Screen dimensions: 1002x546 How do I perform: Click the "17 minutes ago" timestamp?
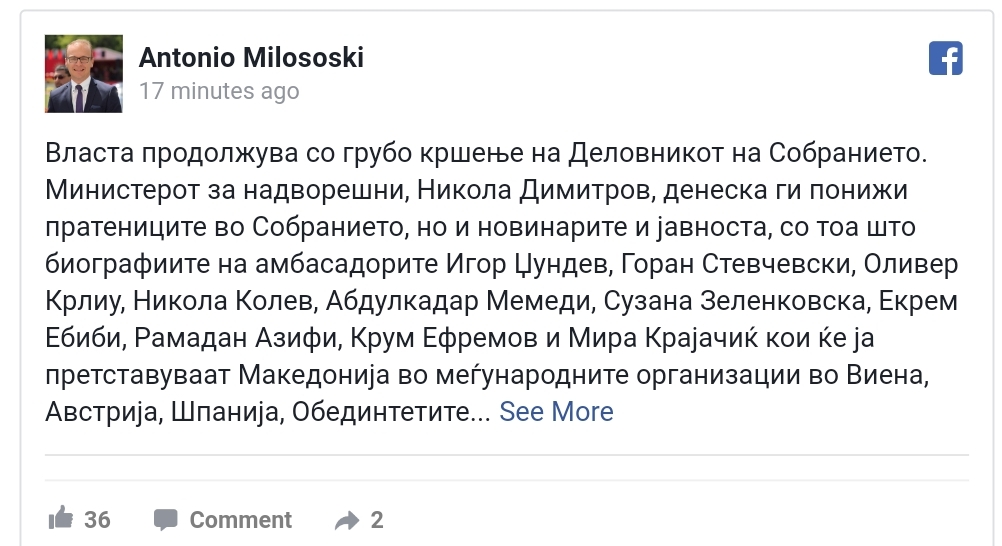click(x=219, y=91)
